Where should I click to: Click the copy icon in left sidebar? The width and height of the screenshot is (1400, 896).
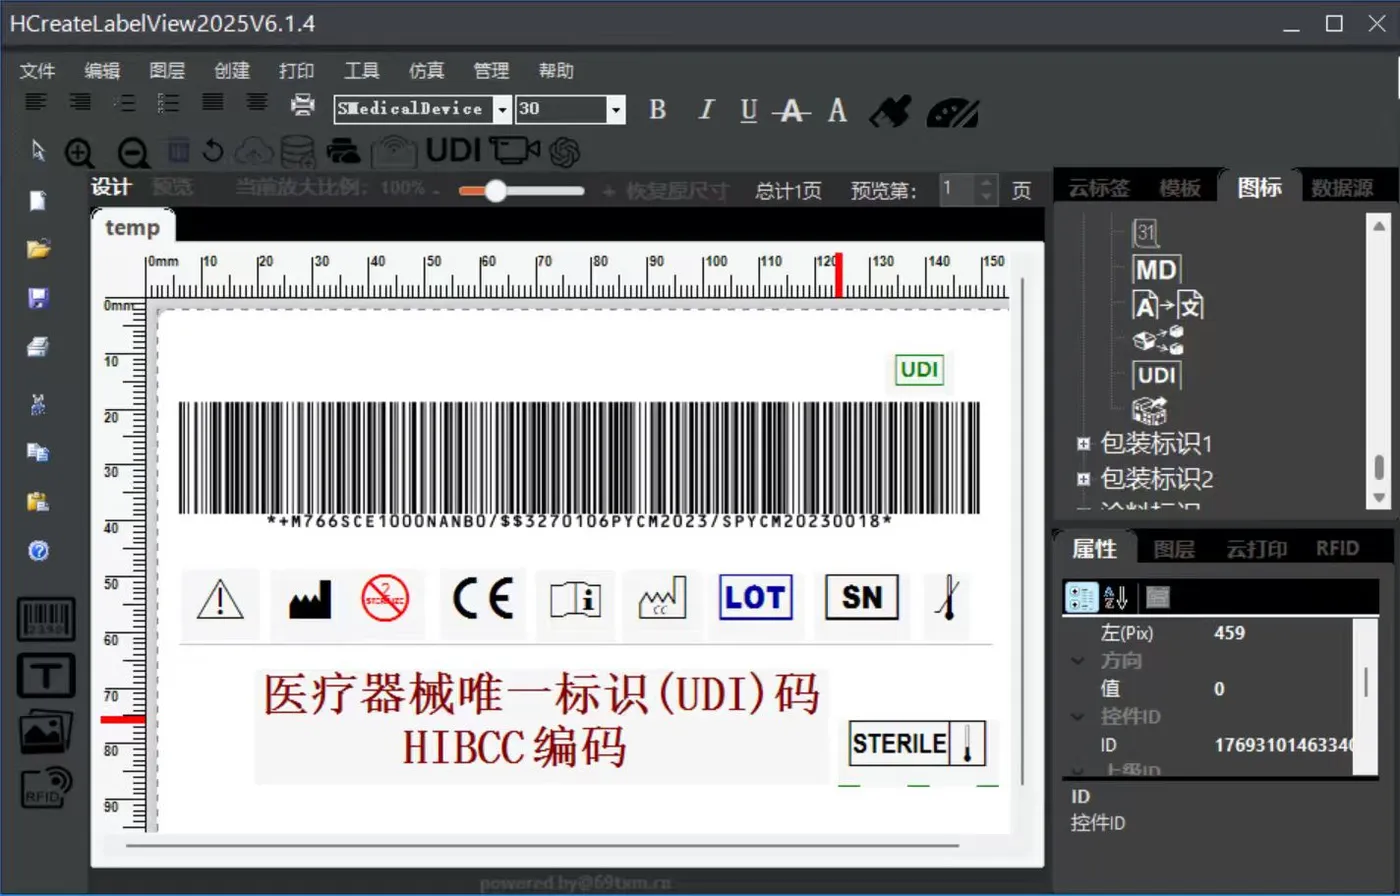(x=38, y=452)
